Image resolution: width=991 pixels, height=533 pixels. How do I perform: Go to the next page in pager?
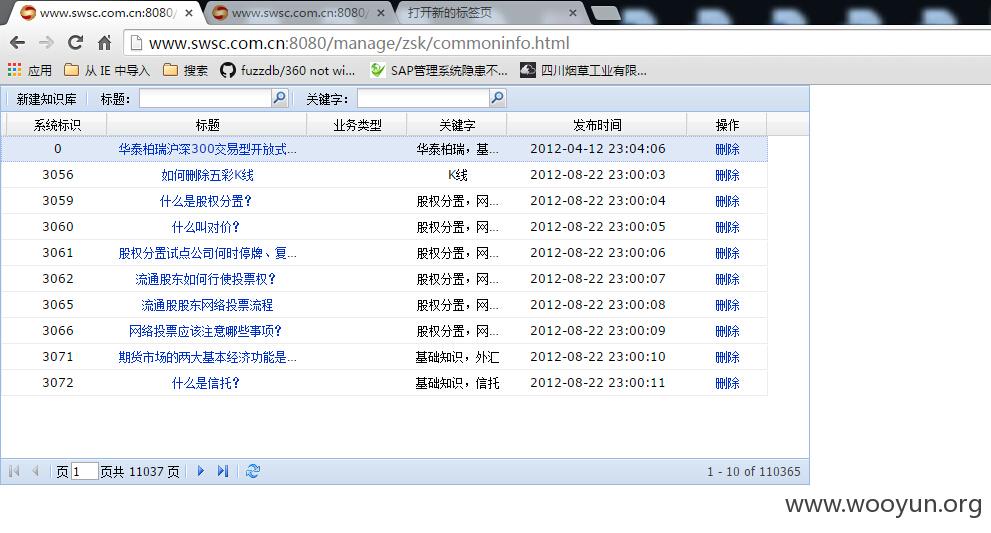tap(201, 471)
